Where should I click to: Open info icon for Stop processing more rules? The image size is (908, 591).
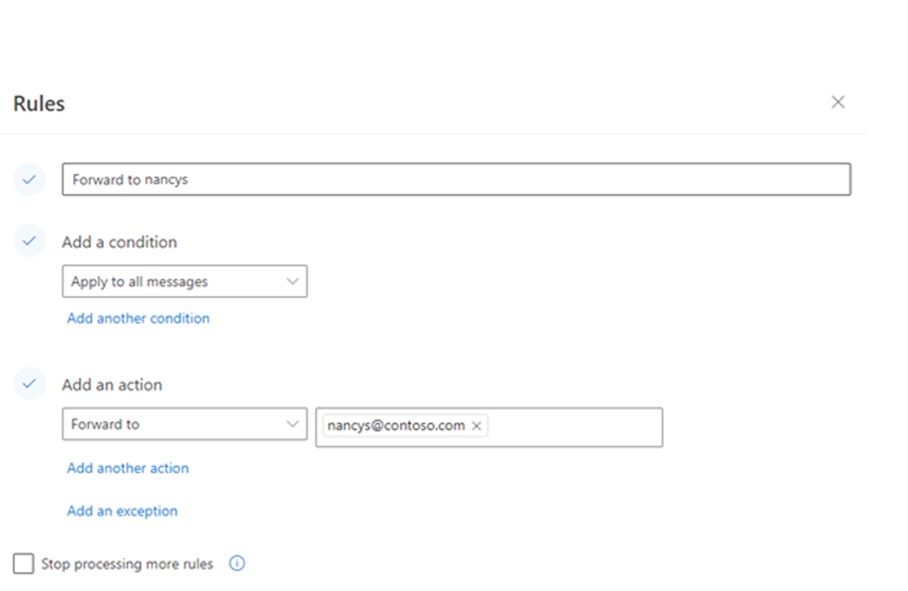point(237,564)
